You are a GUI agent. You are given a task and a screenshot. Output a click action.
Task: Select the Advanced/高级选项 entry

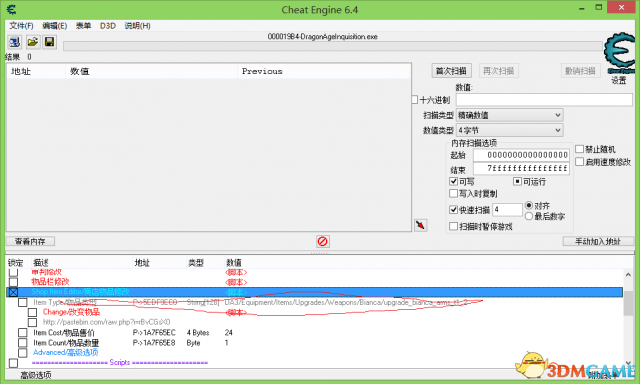(x=65, y=353)
